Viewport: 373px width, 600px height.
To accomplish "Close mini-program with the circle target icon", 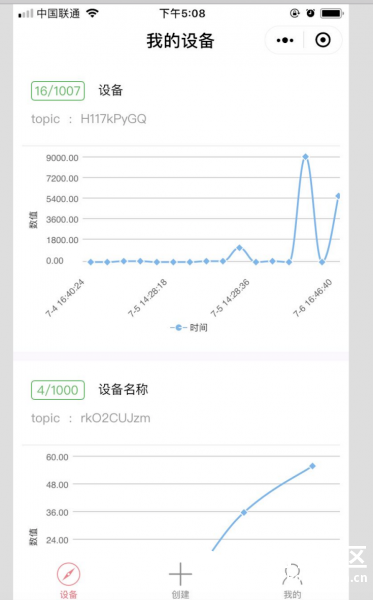I will [323, 40].
